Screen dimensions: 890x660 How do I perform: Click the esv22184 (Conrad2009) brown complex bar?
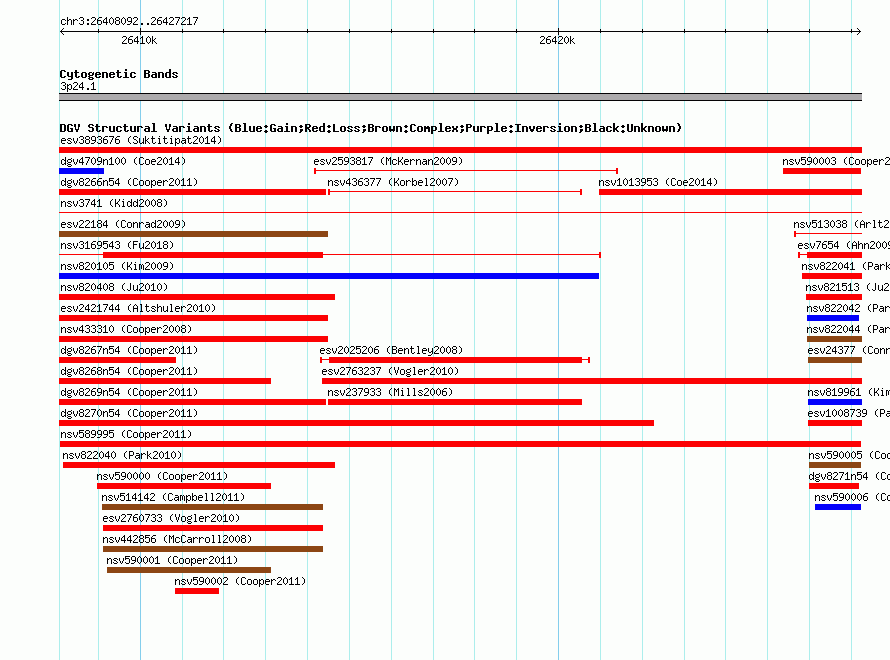click(194, 234)
